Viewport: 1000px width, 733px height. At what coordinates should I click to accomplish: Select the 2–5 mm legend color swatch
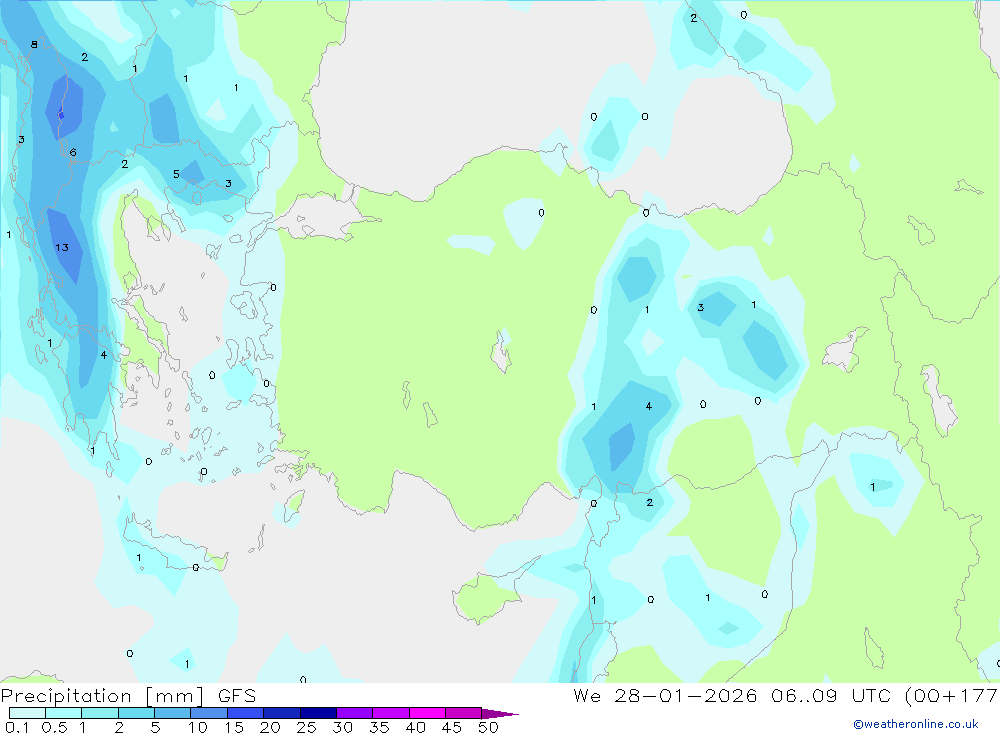click(x=136, y=713)
